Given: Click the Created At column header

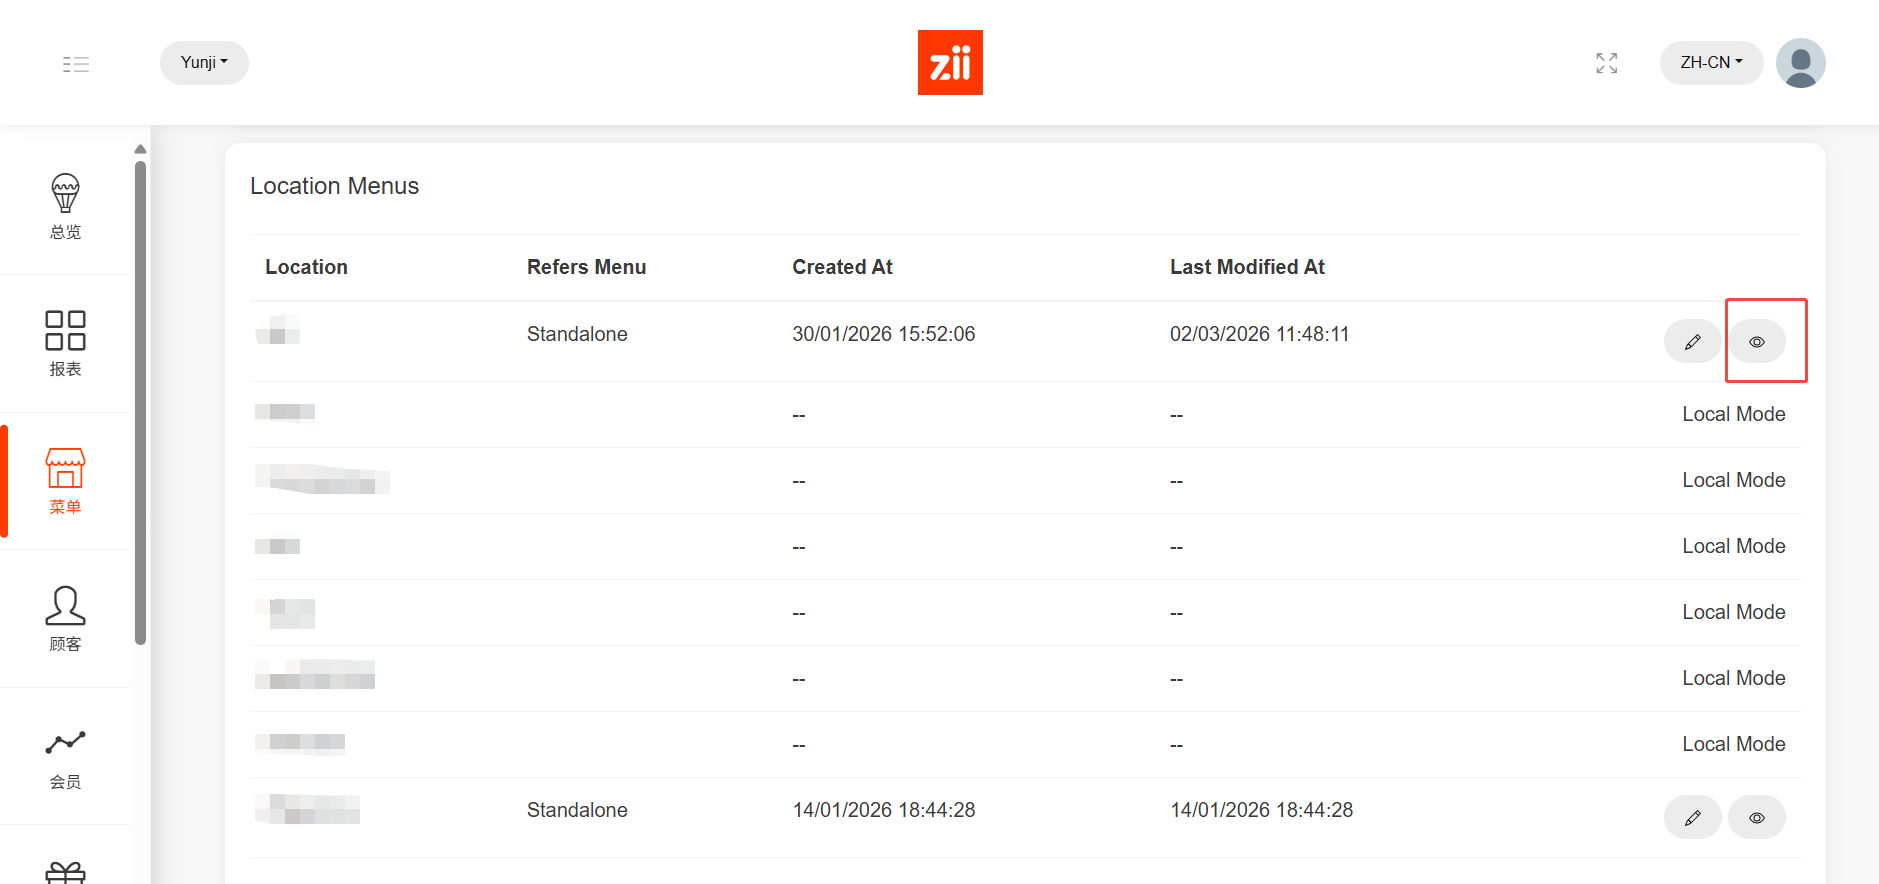Looking at the screenshot, I should click(x=842, y=267).
